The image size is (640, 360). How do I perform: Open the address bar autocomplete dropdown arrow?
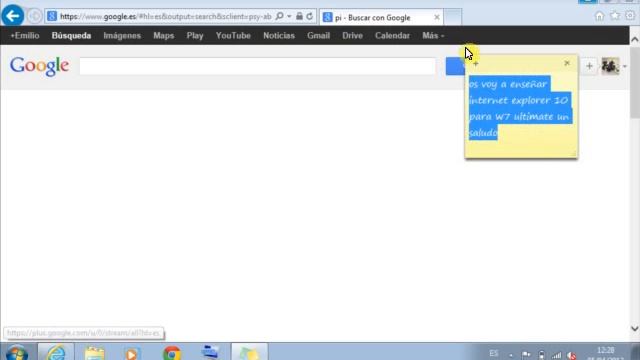click(289, 16)
